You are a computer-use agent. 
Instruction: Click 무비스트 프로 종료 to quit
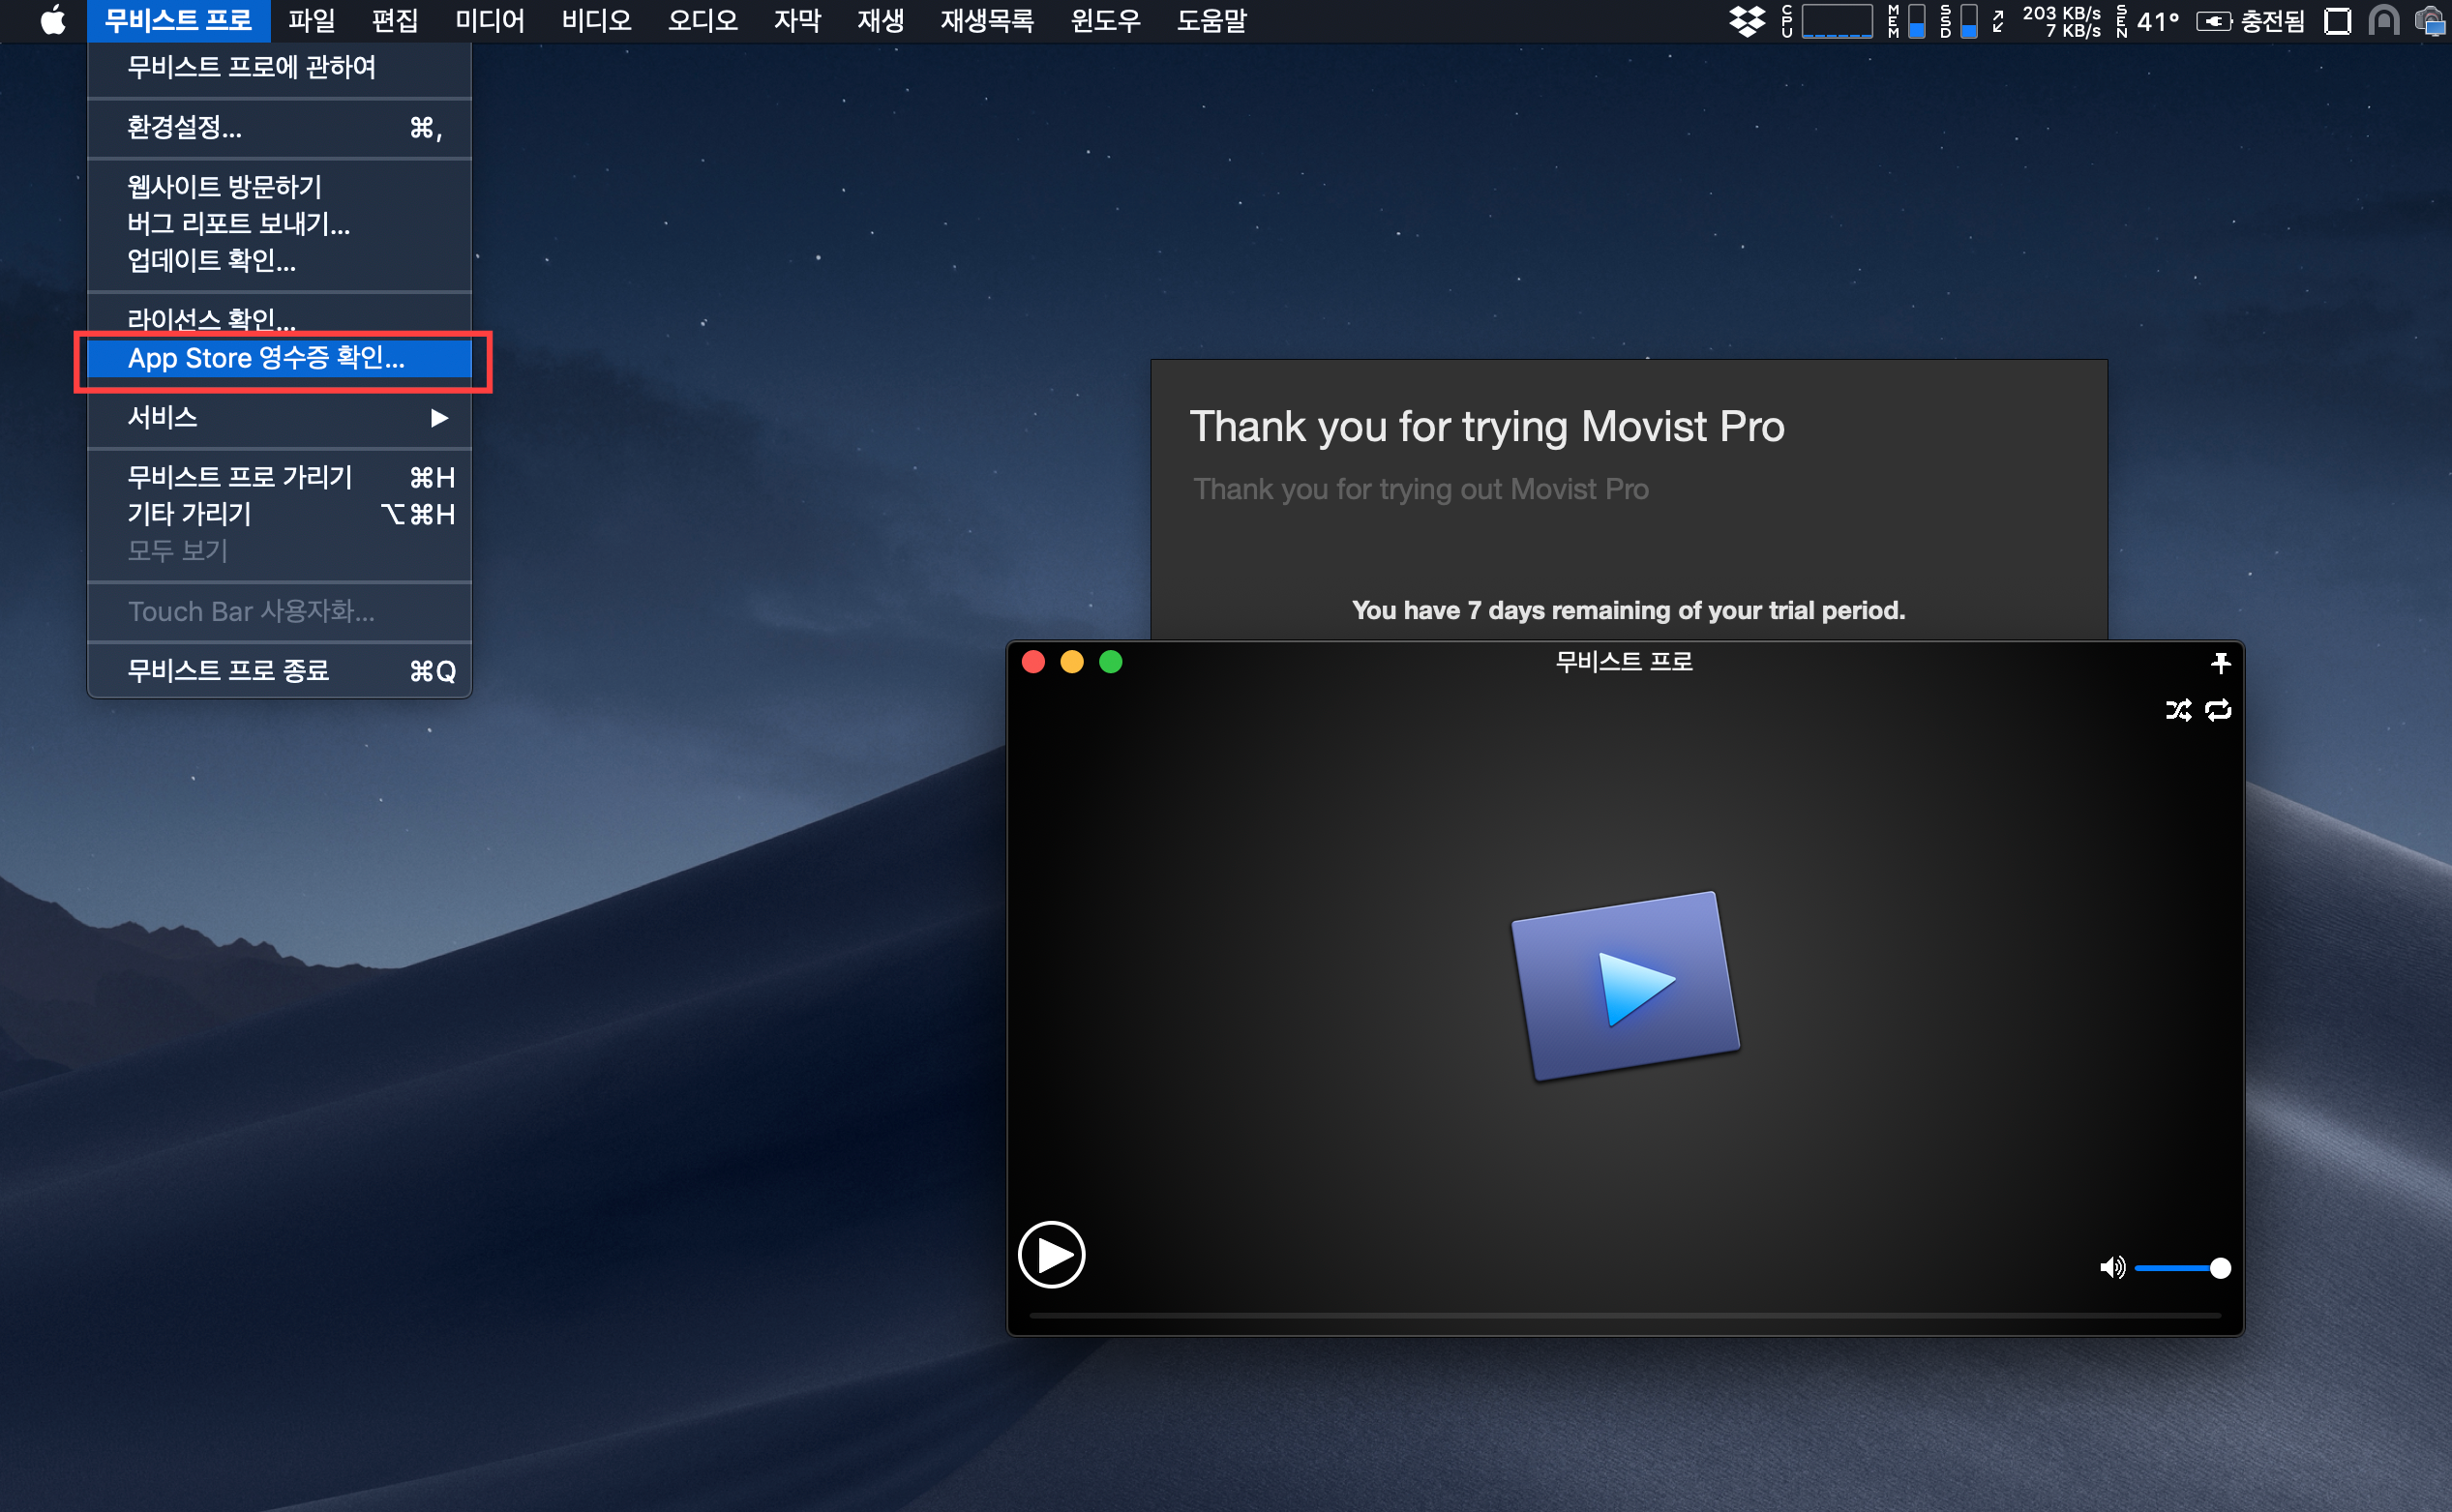pyautogui.click(x=229, y=670)
